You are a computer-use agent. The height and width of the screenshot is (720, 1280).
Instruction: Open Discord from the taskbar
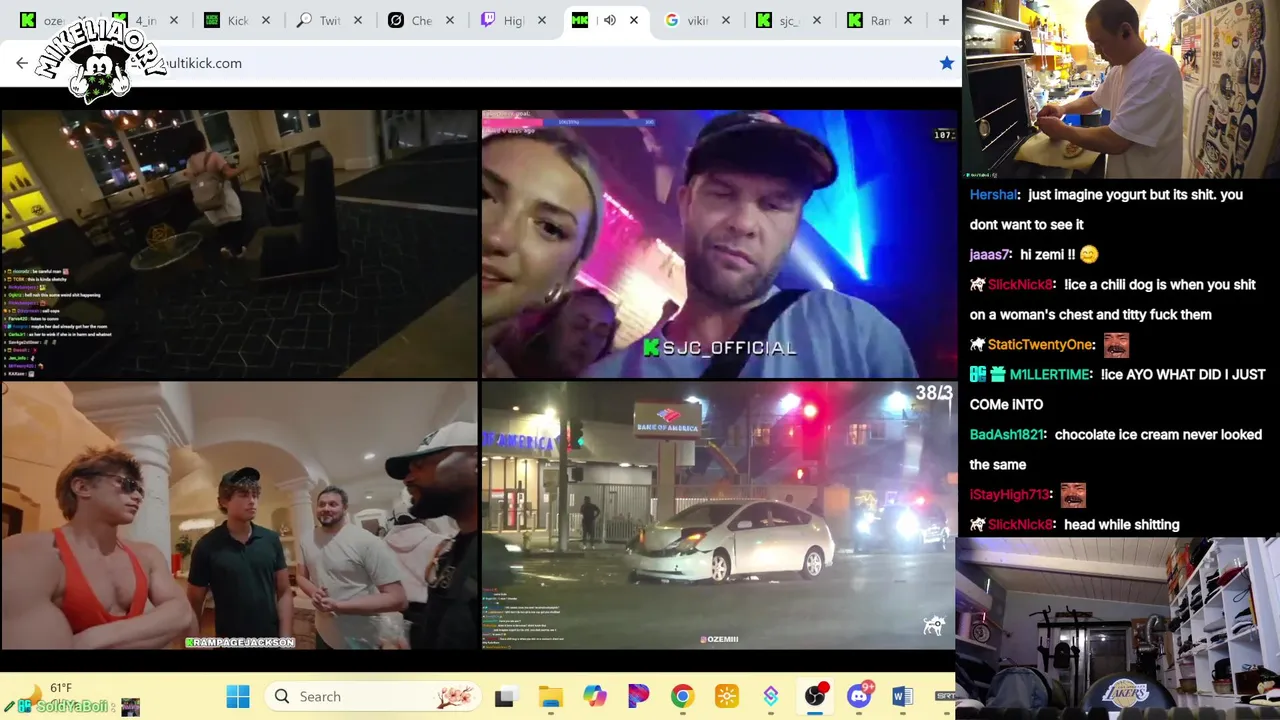(859, 697)
